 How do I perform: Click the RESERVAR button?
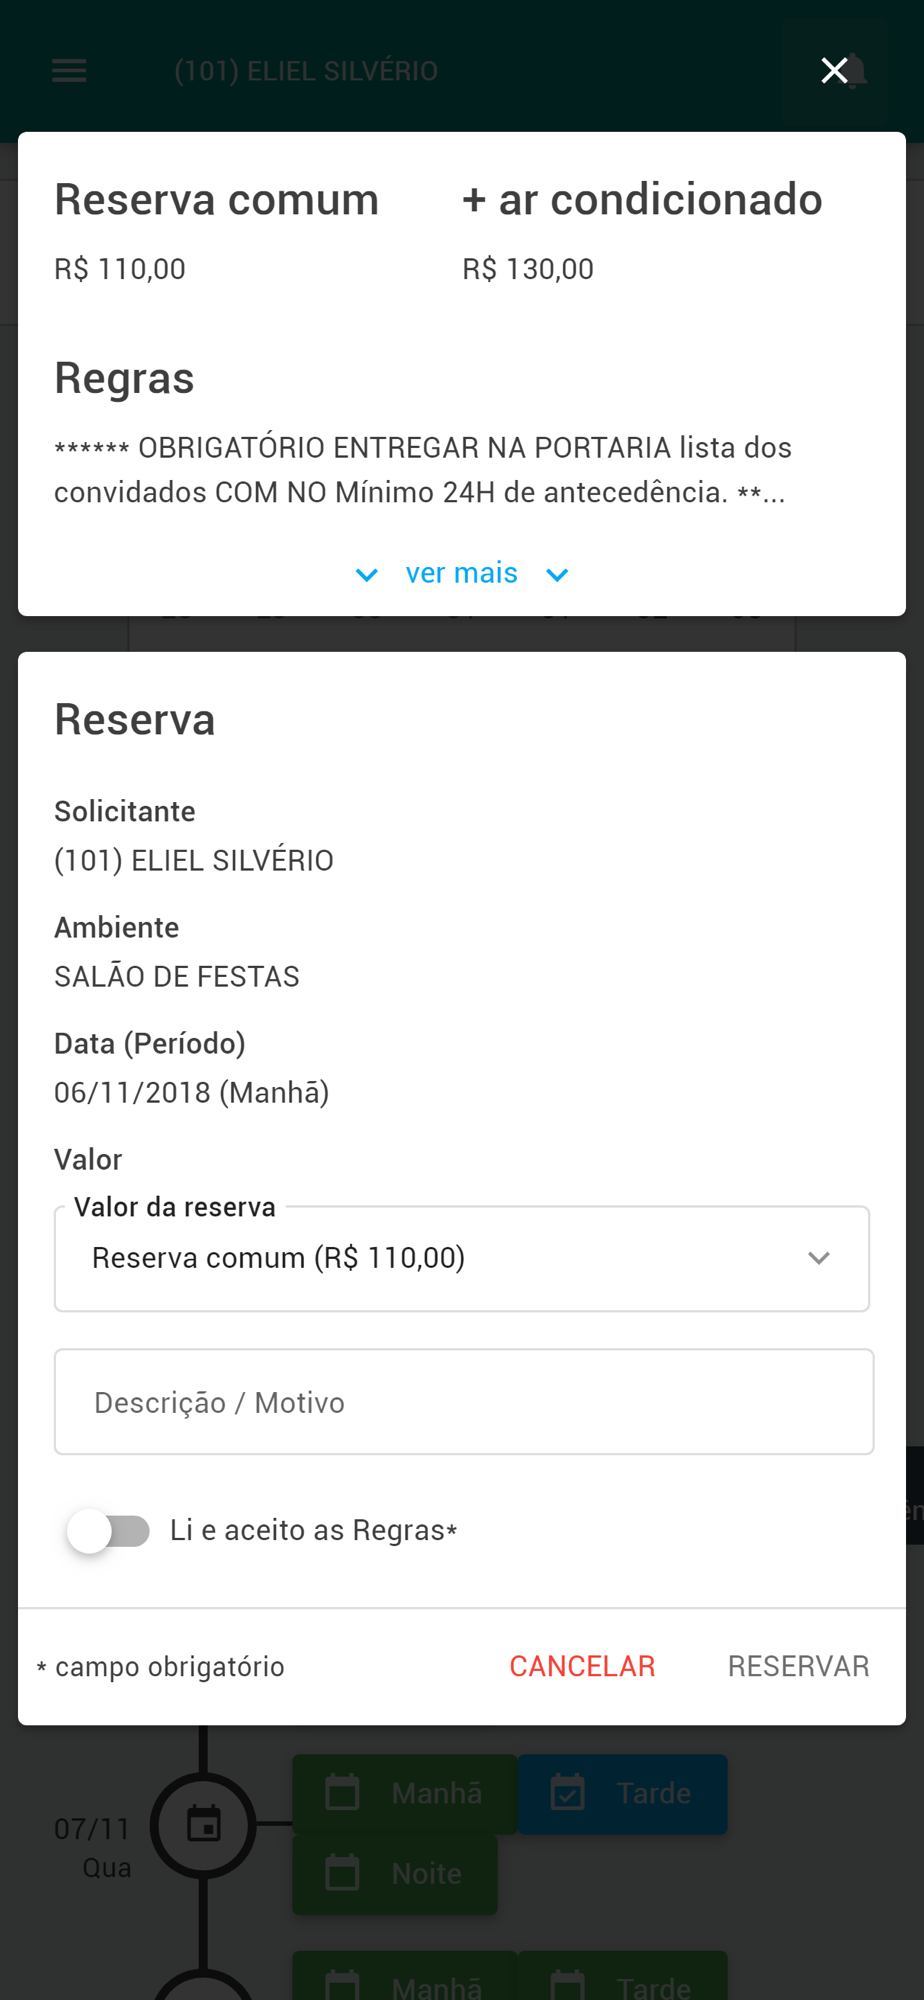click(x=798, y=1666)
